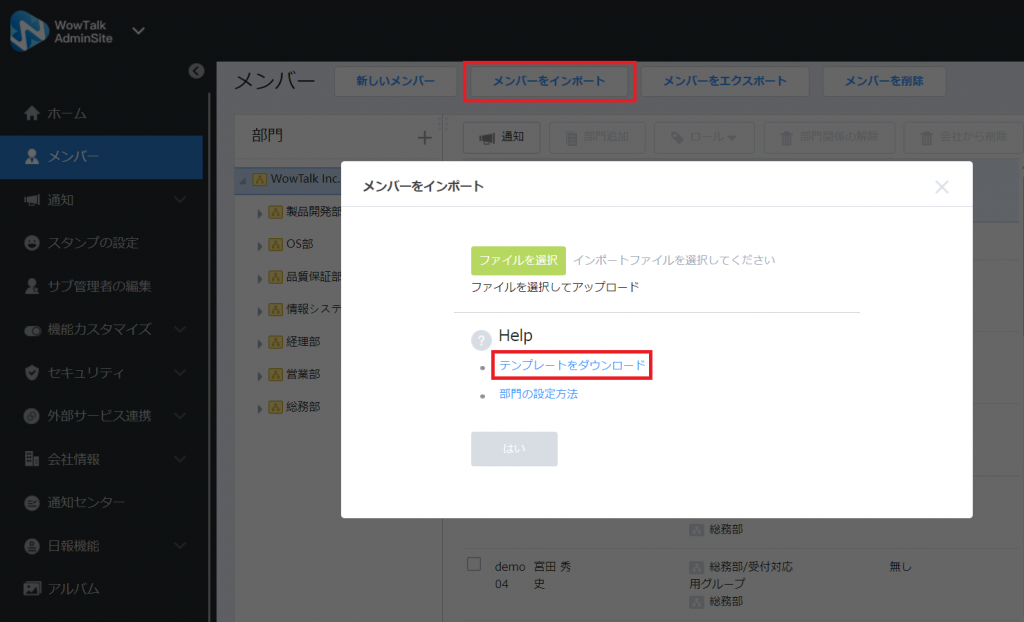Select 情報システム folder icon in tree

tap(276, 310)
